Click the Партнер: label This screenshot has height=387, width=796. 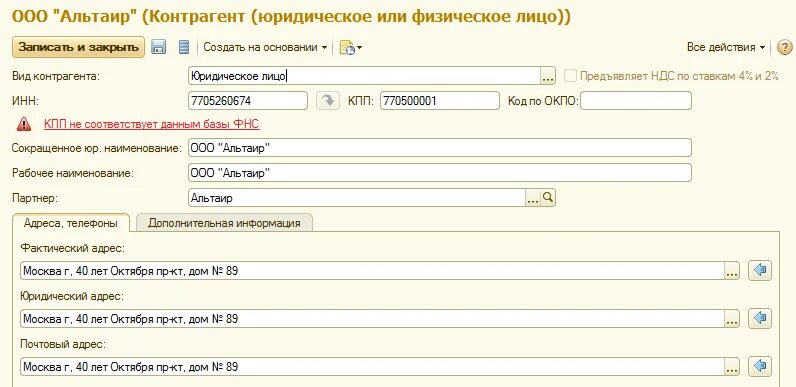pyautogui.click(x=35, y=198)
